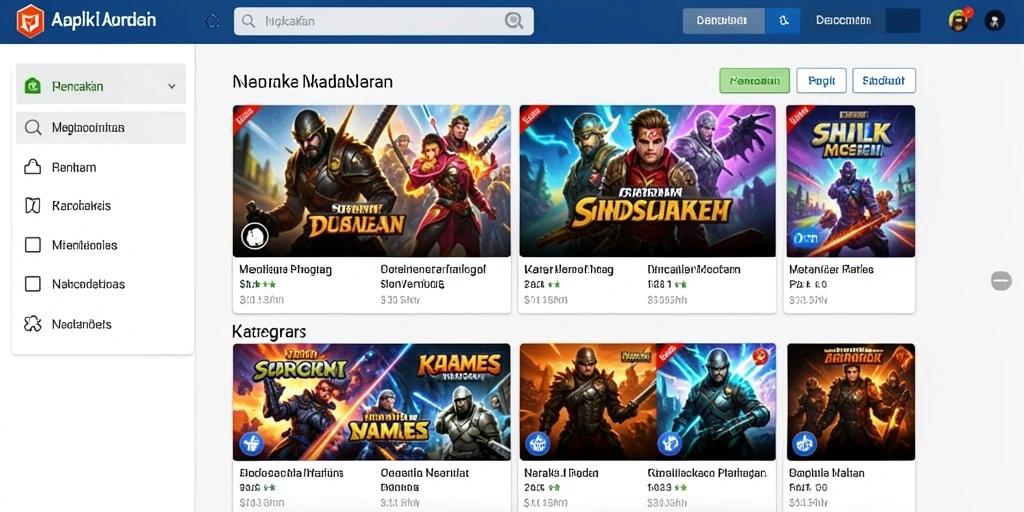
Task: Toggle the Mientdoolas checkbox
Action: [x=33, y=245]
